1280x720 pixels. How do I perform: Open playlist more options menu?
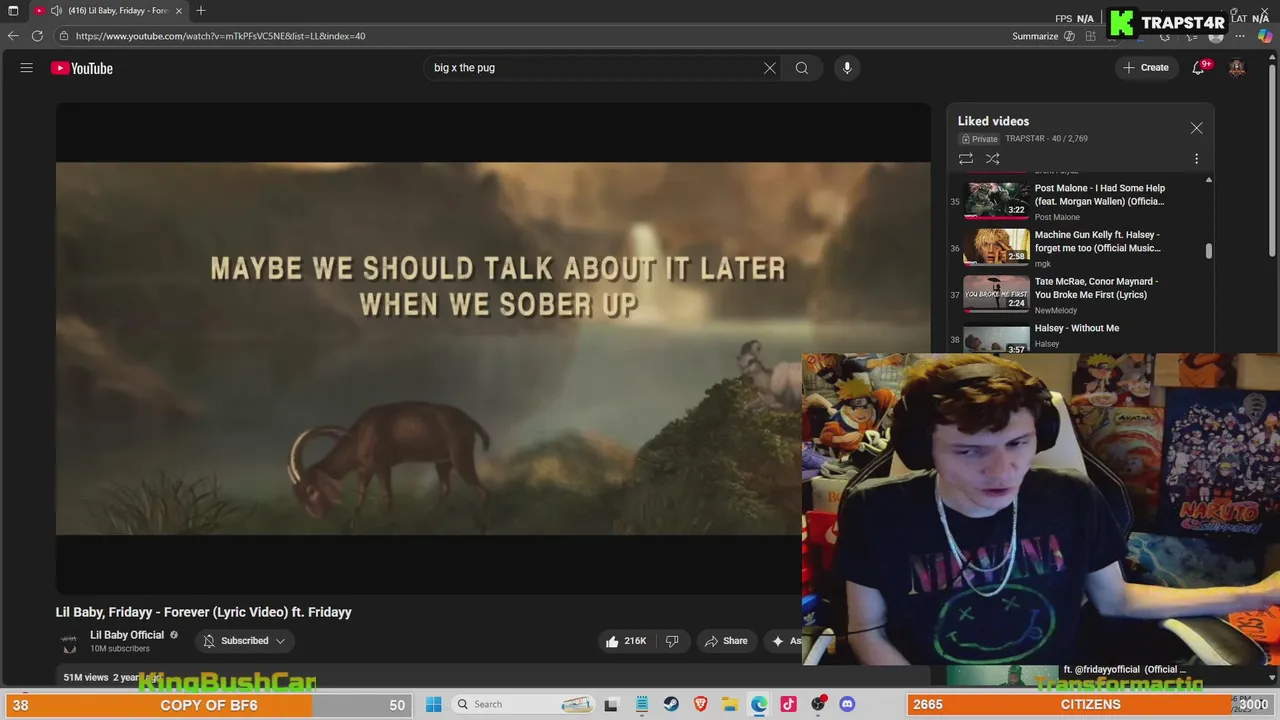coord(1196,159)
